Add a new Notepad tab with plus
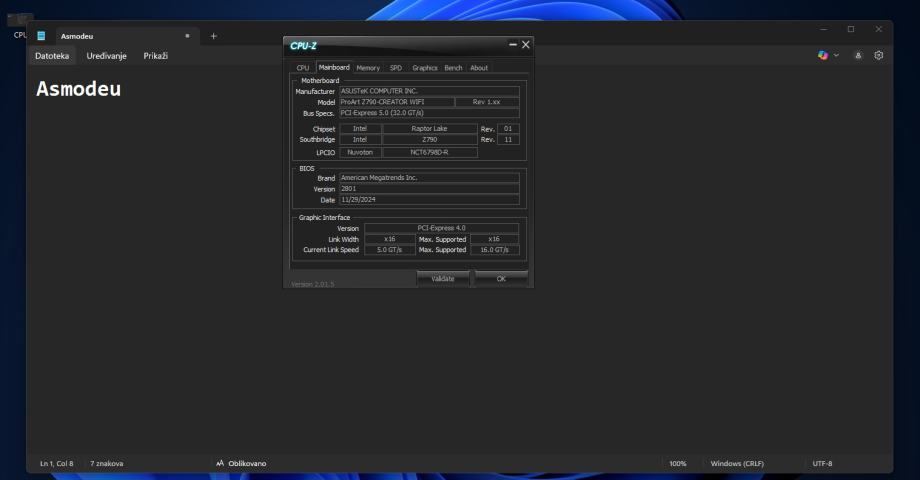This screenshot has height=480, width=920. click(214, 36)
